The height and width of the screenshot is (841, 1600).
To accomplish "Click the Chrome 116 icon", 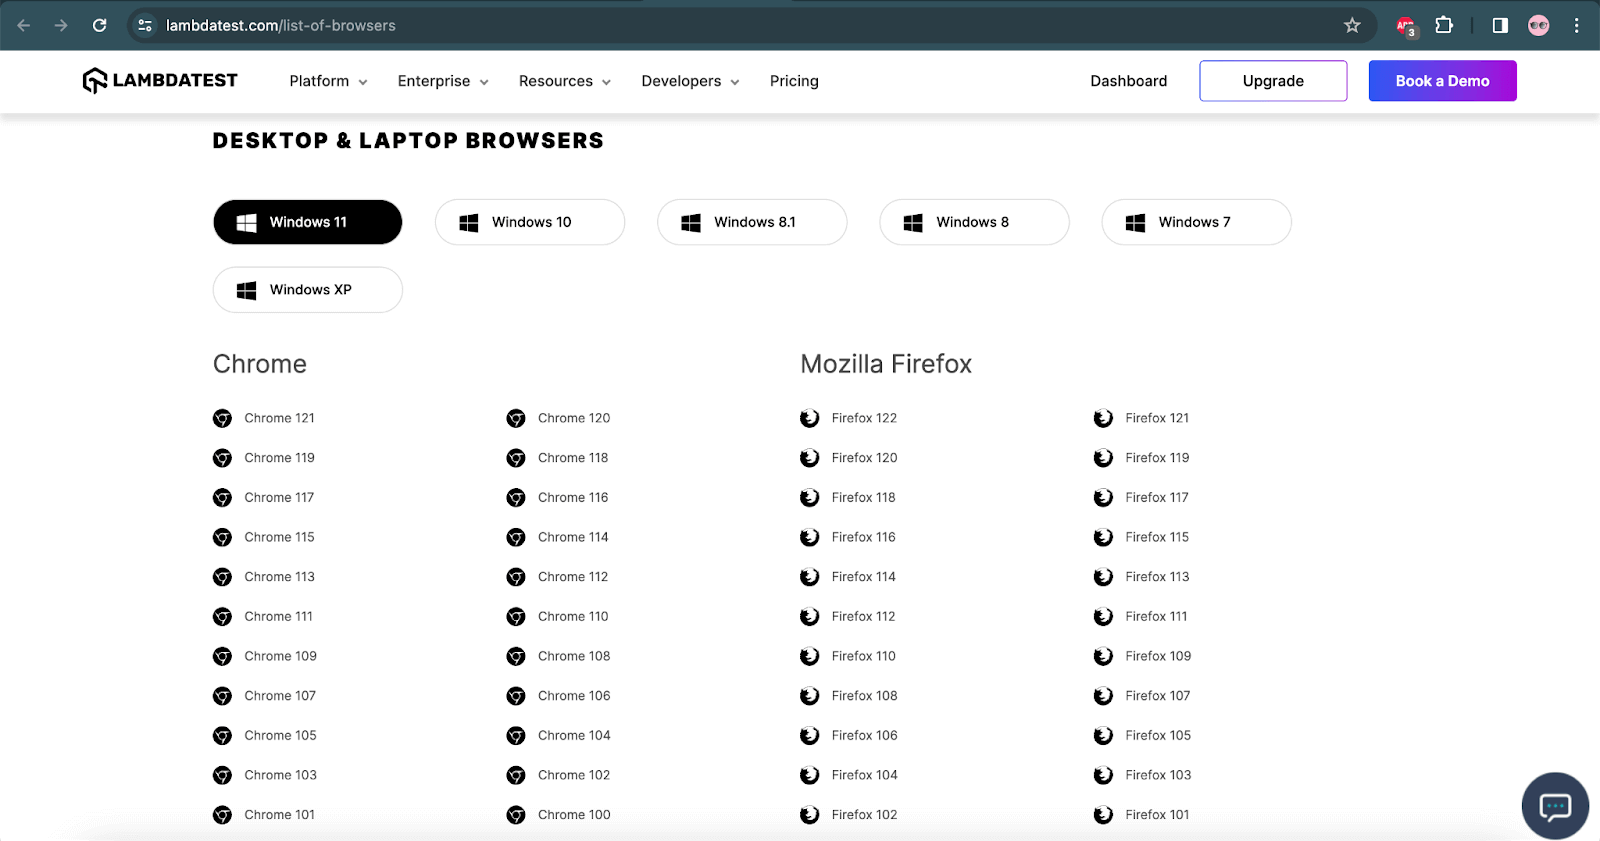I will pyautogui.click(x=516, y=498).
